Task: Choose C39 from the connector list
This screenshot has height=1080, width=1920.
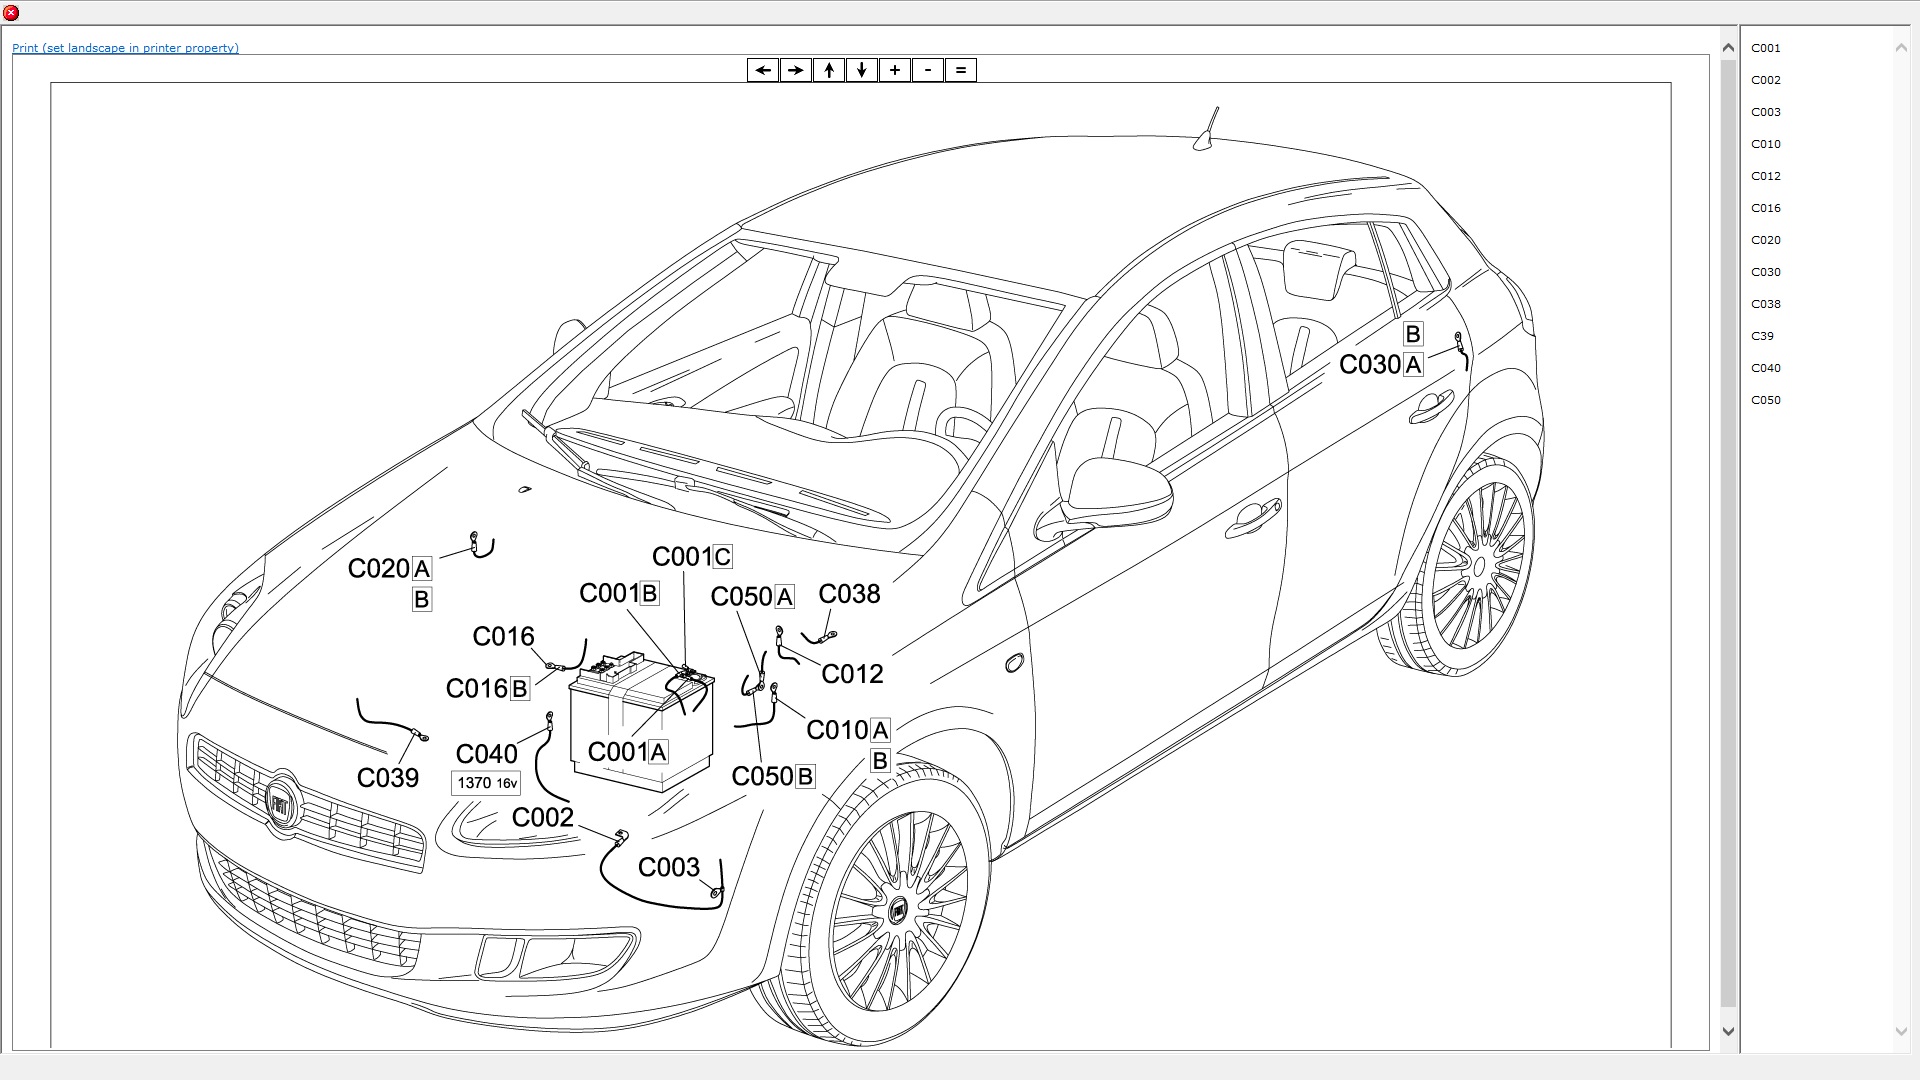Action: pos(1762,336)
